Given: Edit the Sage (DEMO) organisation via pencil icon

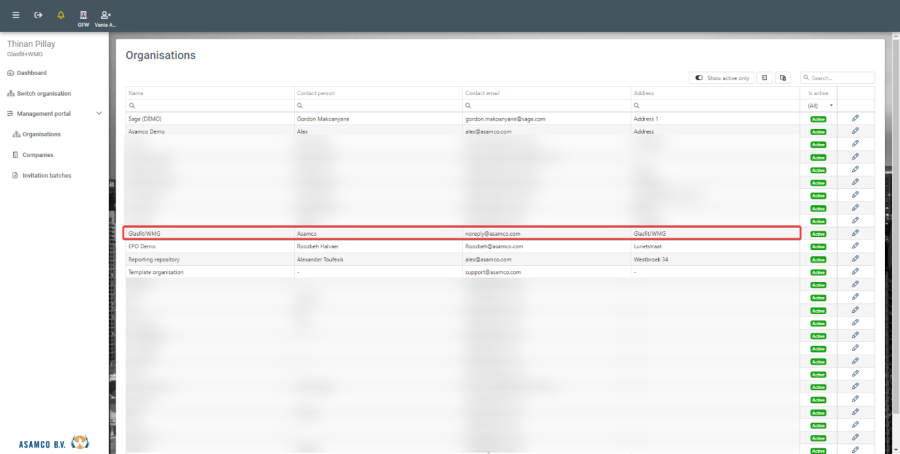Looking at the screenshot, I should coord(855,118).
